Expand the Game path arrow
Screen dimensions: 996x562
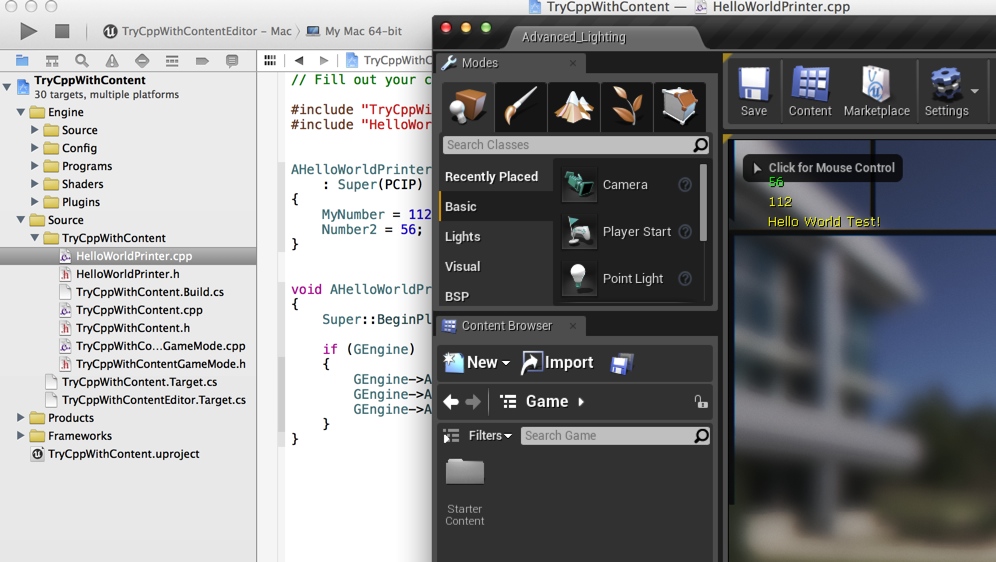[581, 401]
